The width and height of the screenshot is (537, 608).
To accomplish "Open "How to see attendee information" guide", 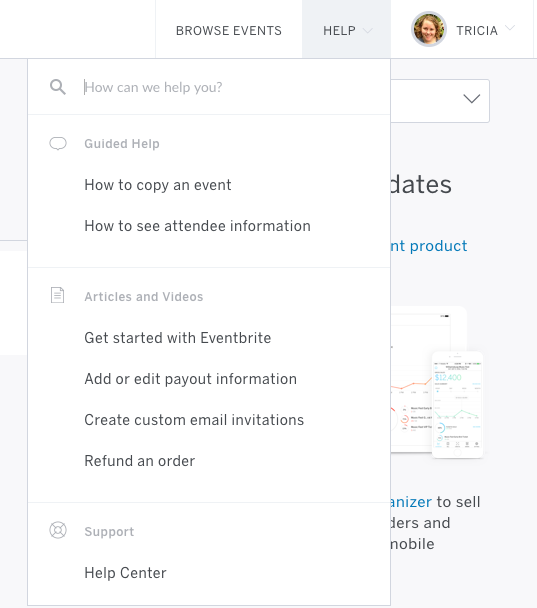I will [x=197, y=226].
